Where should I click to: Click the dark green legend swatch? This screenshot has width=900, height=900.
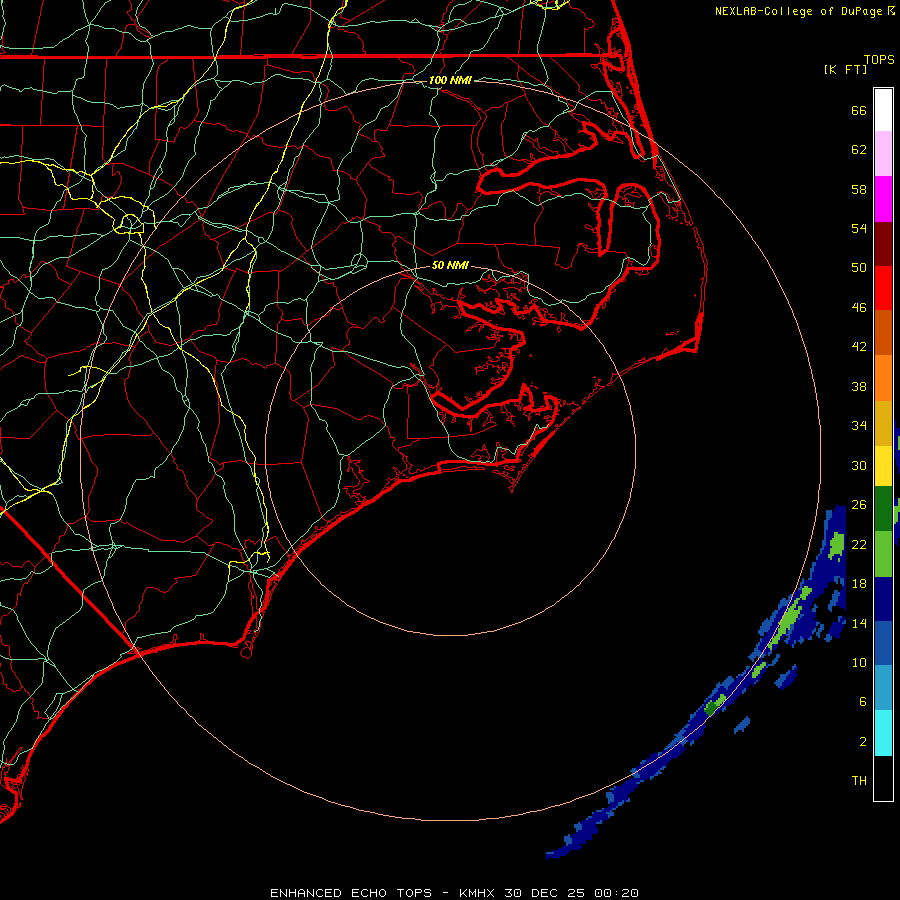click(x=883, y=509)
